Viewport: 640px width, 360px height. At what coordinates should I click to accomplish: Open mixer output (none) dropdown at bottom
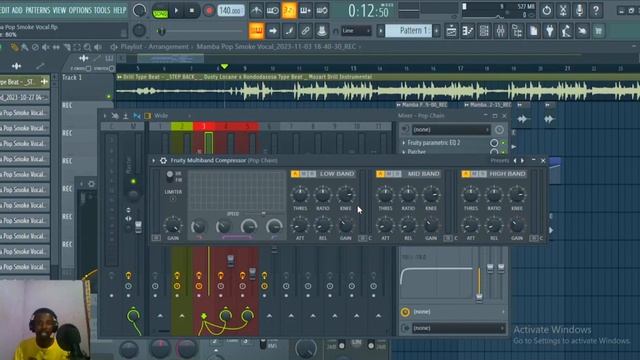click(458, 328)
